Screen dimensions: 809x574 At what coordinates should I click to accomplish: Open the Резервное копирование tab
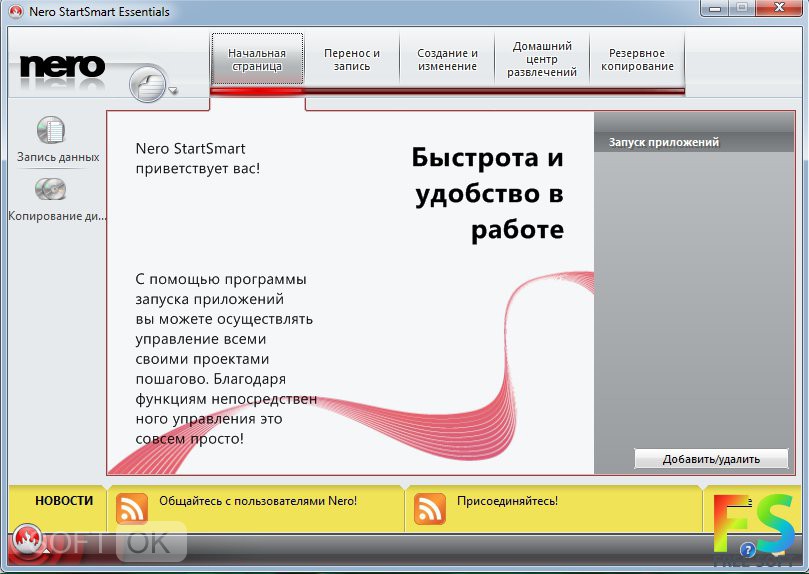click(637, 59)
